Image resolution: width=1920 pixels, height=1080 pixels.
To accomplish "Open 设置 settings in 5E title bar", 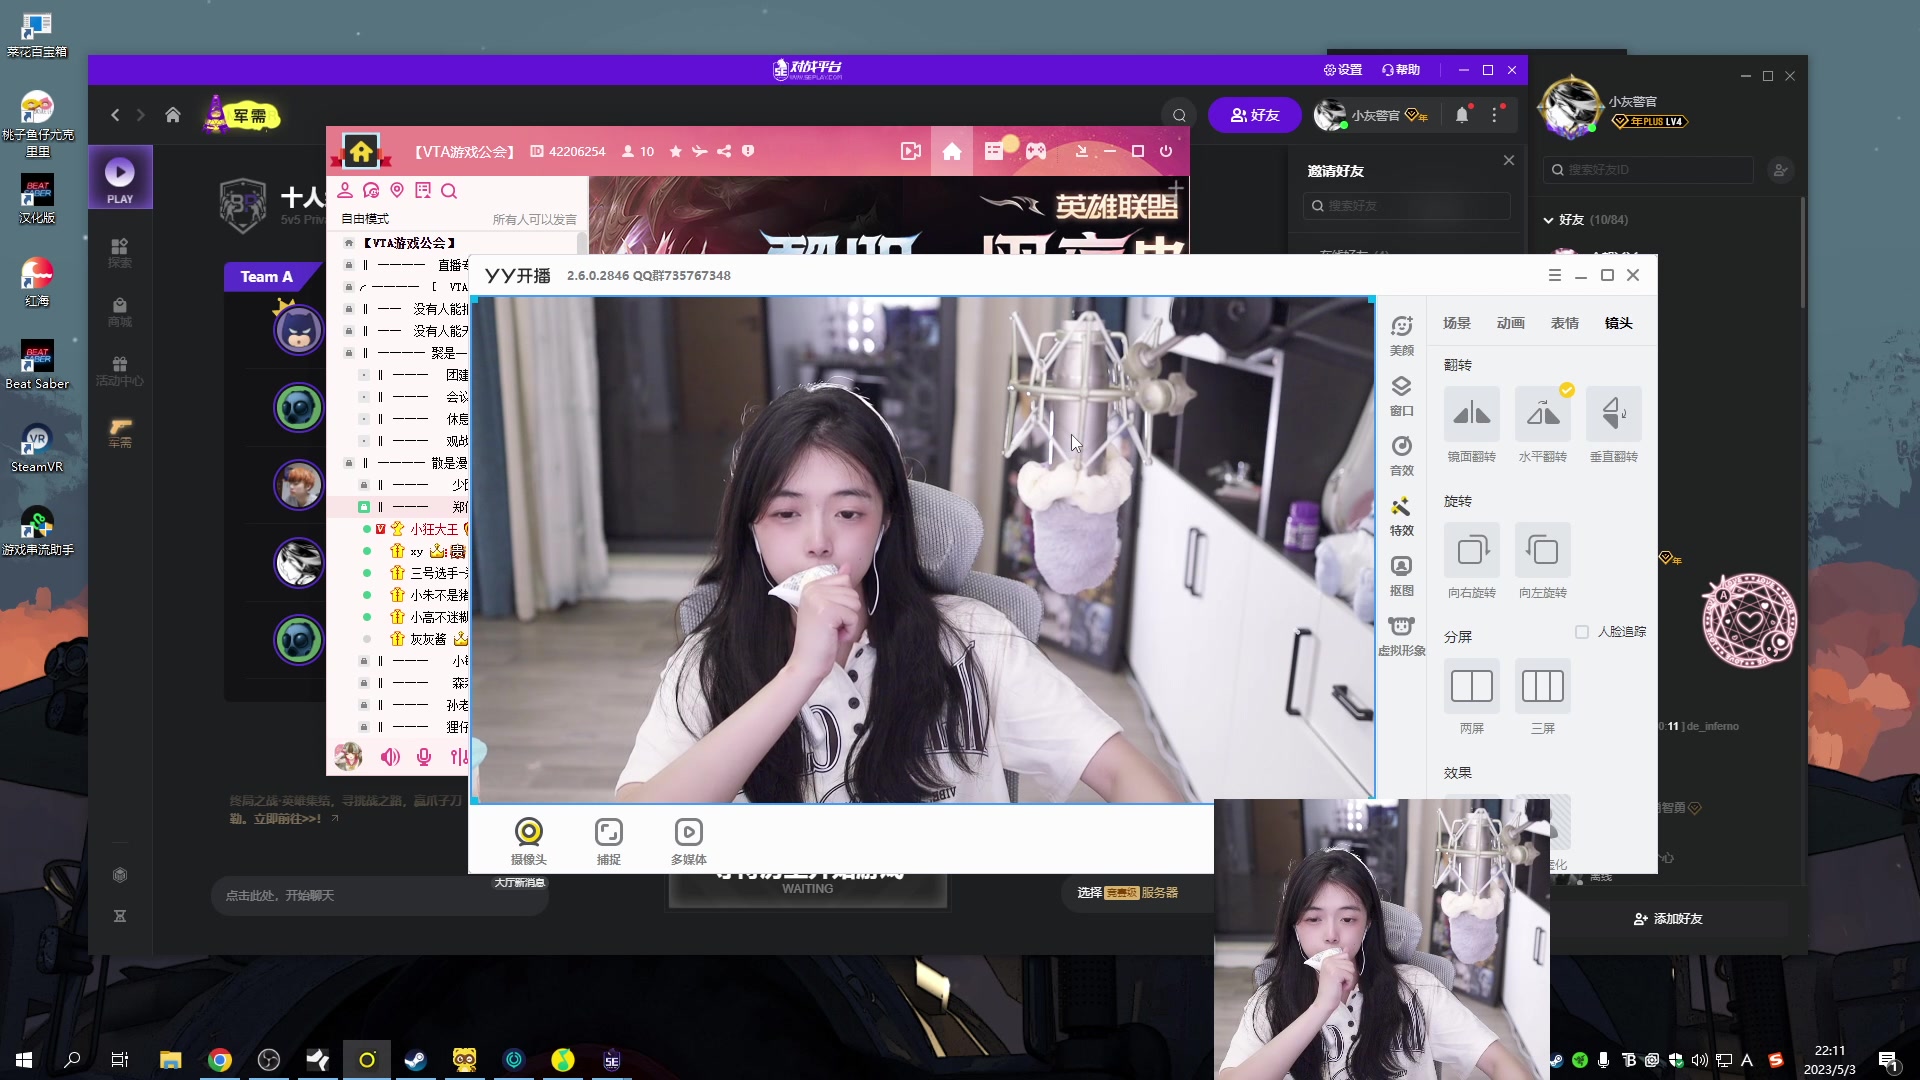I will (1342, 70).
